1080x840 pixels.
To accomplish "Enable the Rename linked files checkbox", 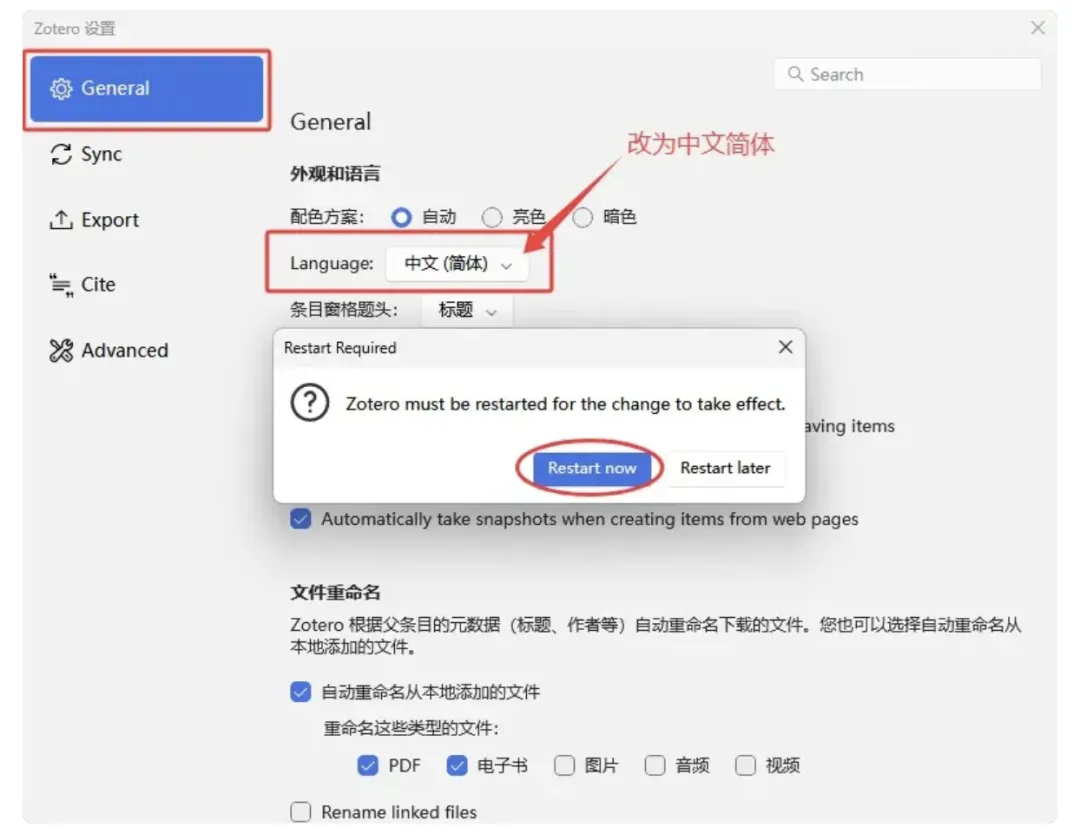I will (300, 812).
